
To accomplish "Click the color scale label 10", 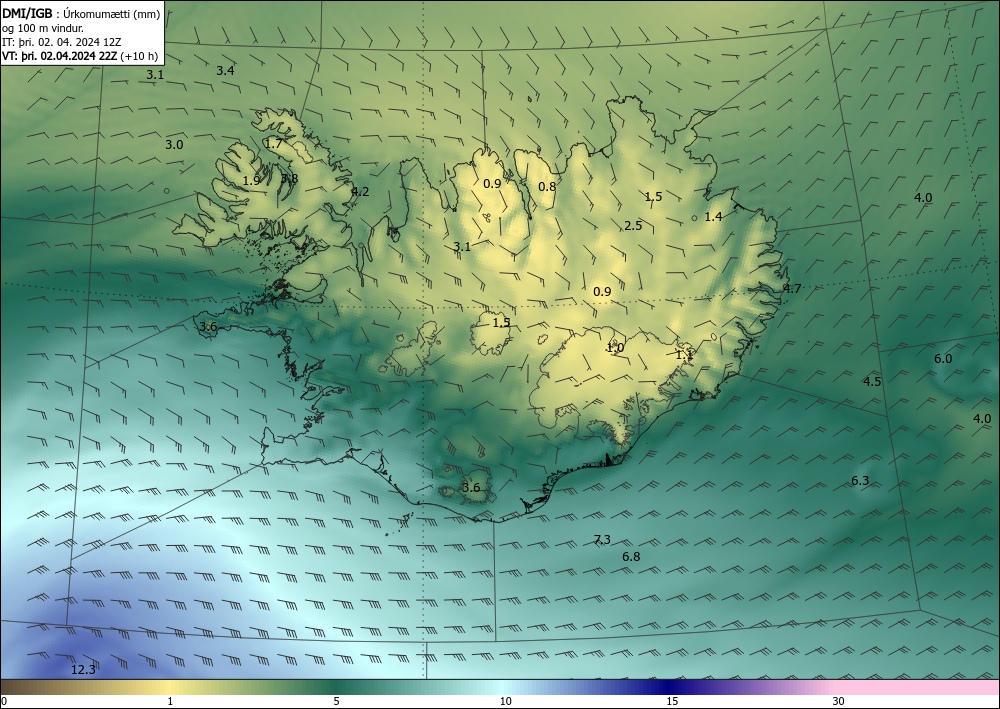I will point(505,701).
